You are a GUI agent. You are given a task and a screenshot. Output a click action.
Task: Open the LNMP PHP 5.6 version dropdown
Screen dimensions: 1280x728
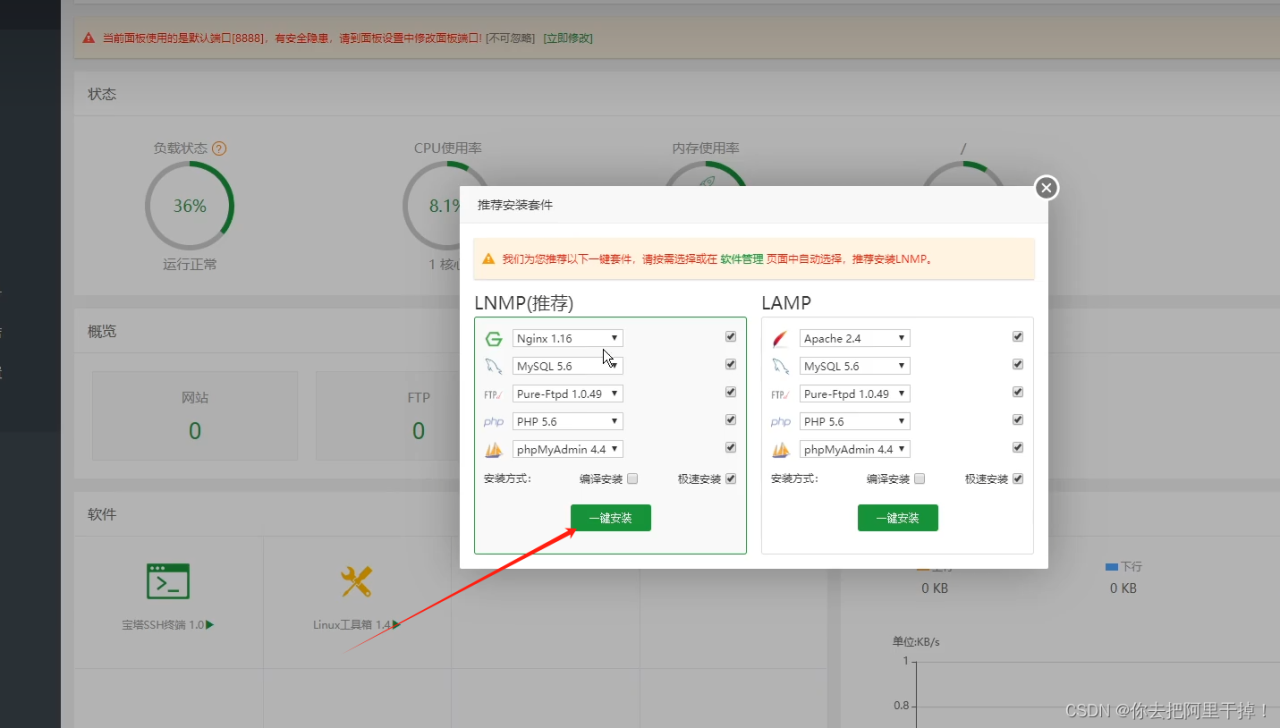(568, 422)
